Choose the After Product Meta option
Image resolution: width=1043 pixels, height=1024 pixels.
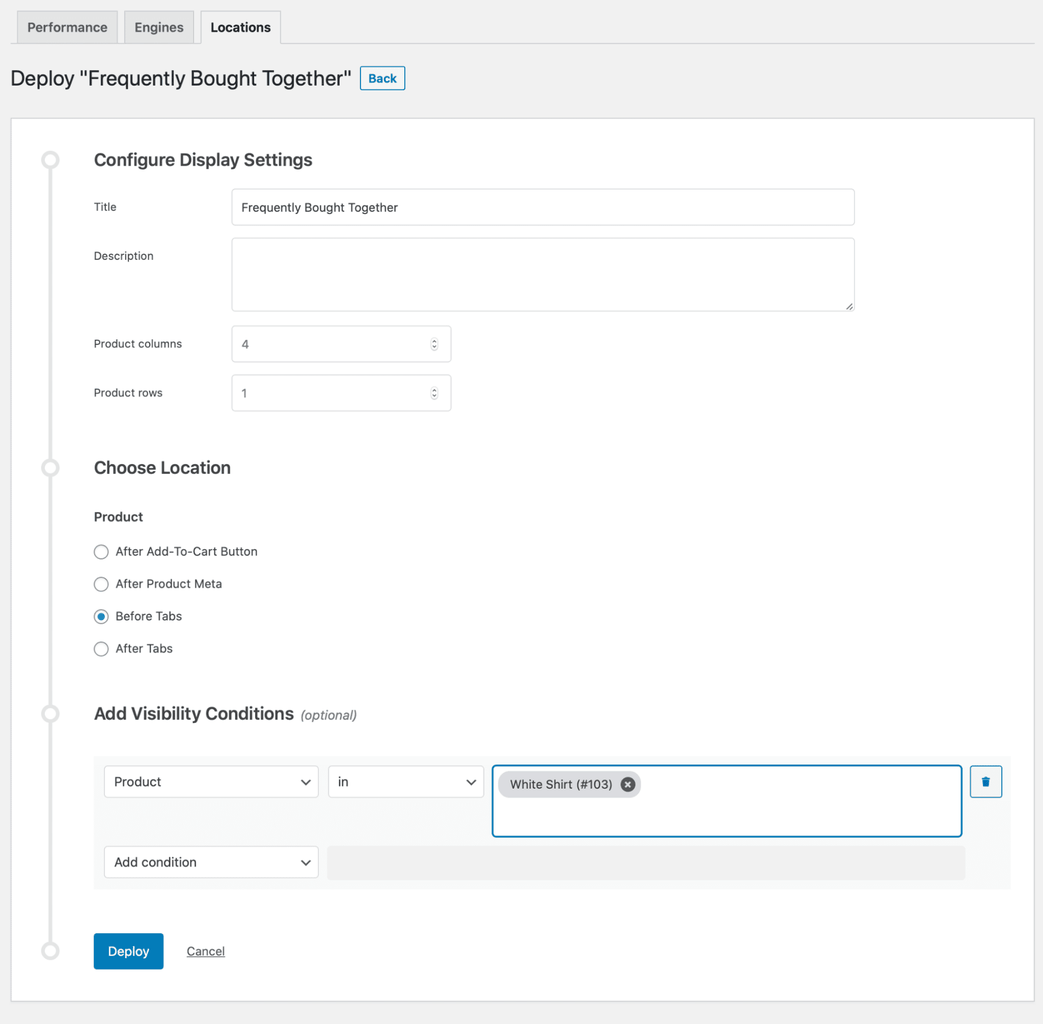point(101,584)
